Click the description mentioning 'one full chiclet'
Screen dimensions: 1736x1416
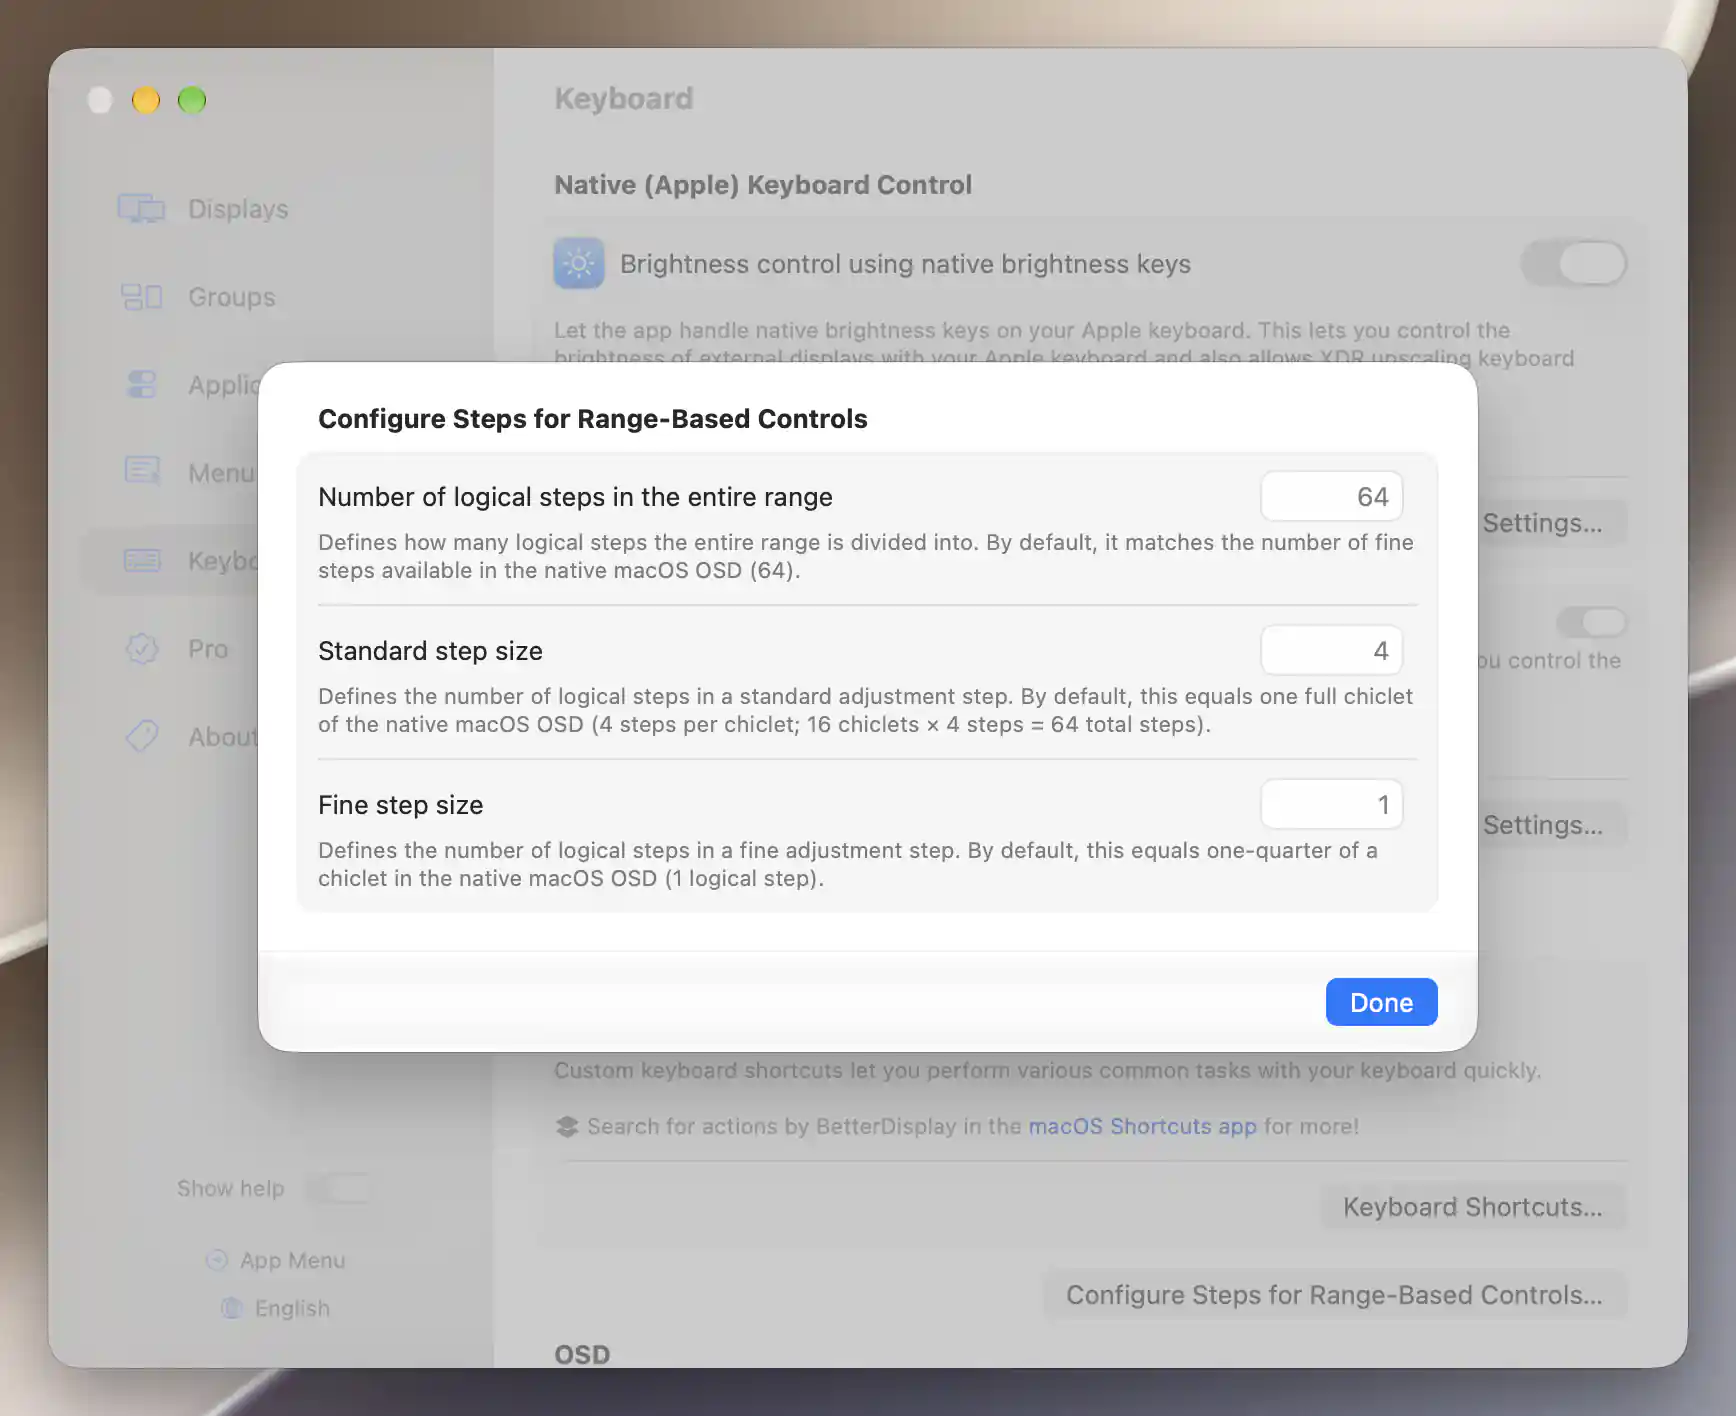tap(865, 710)
